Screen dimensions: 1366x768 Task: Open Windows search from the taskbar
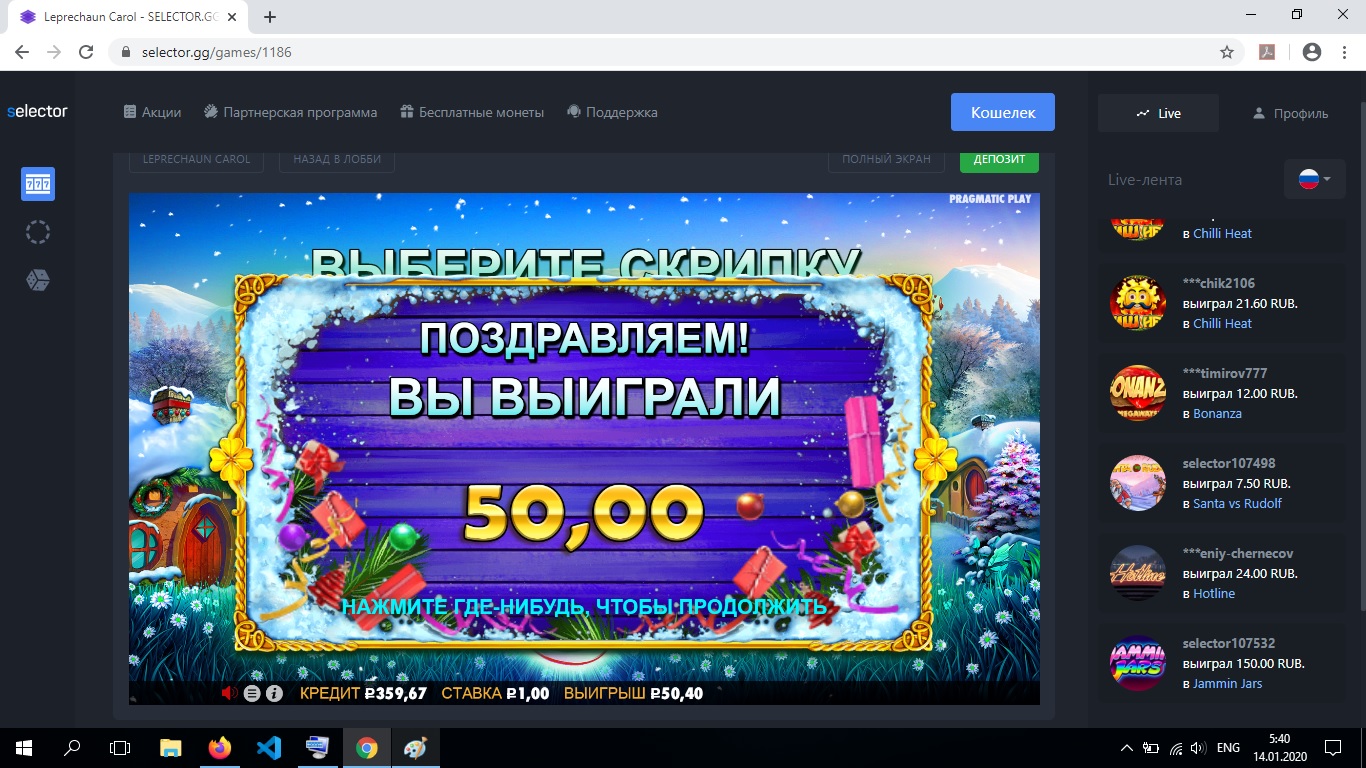[x=72, y=748]
